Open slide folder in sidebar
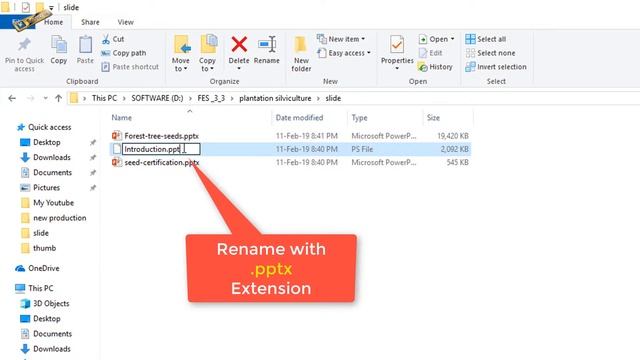The height and width of the screenshot is (360, 640). 41,233
